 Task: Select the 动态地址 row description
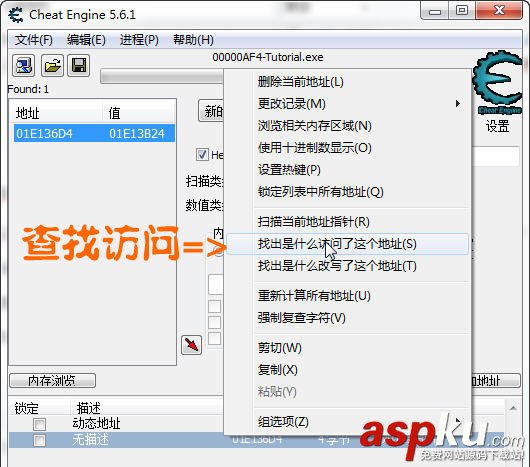tap(97, 423)
